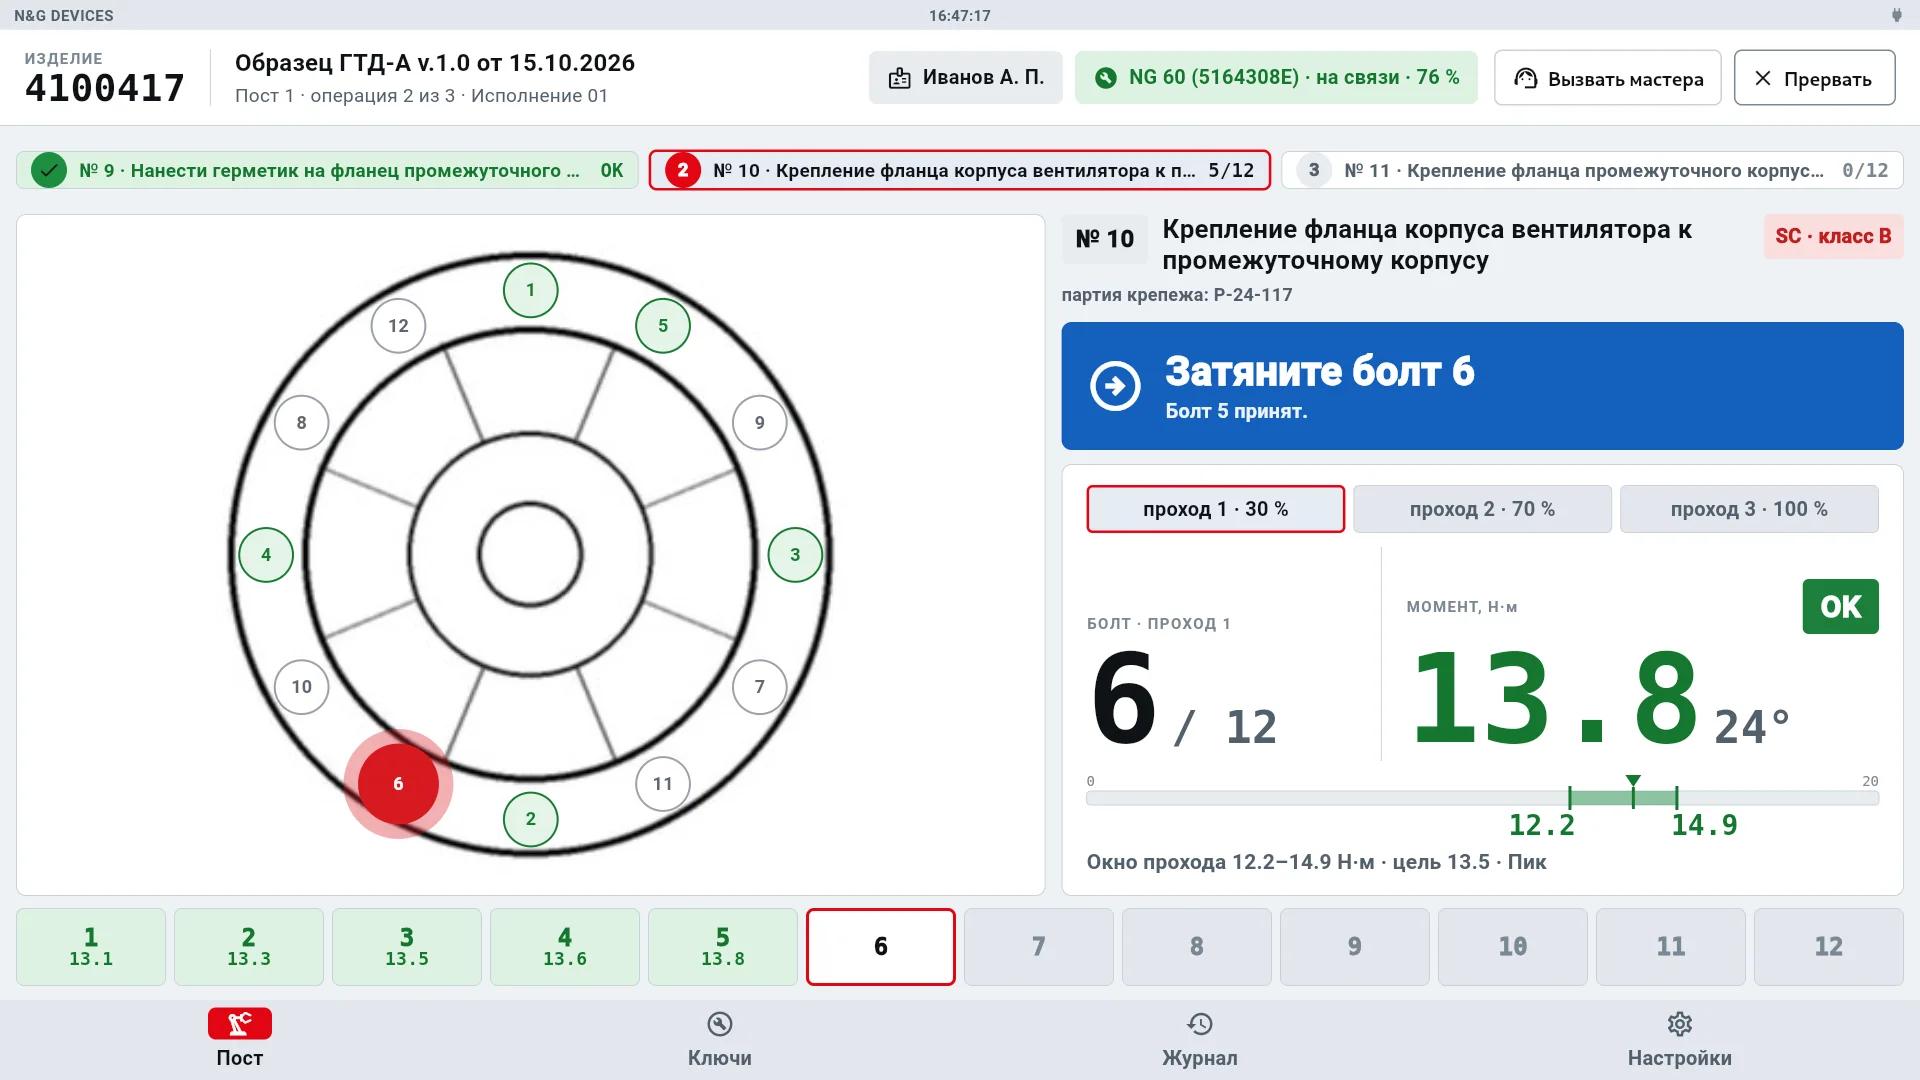Switch to проход 3 · 100 %

click(1749, 509)
